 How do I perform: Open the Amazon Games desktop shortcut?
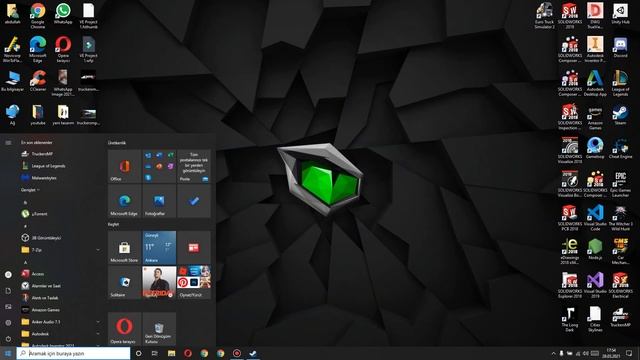[595, 117]
